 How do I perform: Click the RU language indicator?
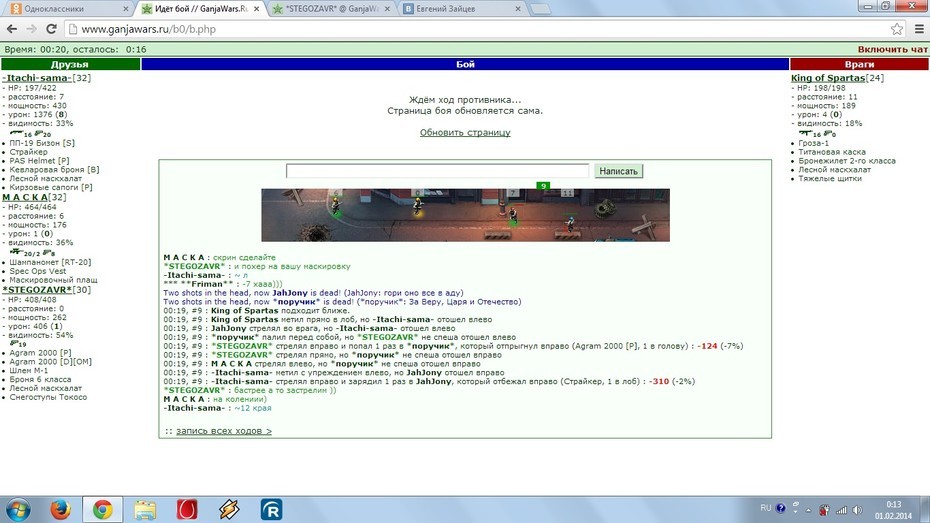(766, 508)
